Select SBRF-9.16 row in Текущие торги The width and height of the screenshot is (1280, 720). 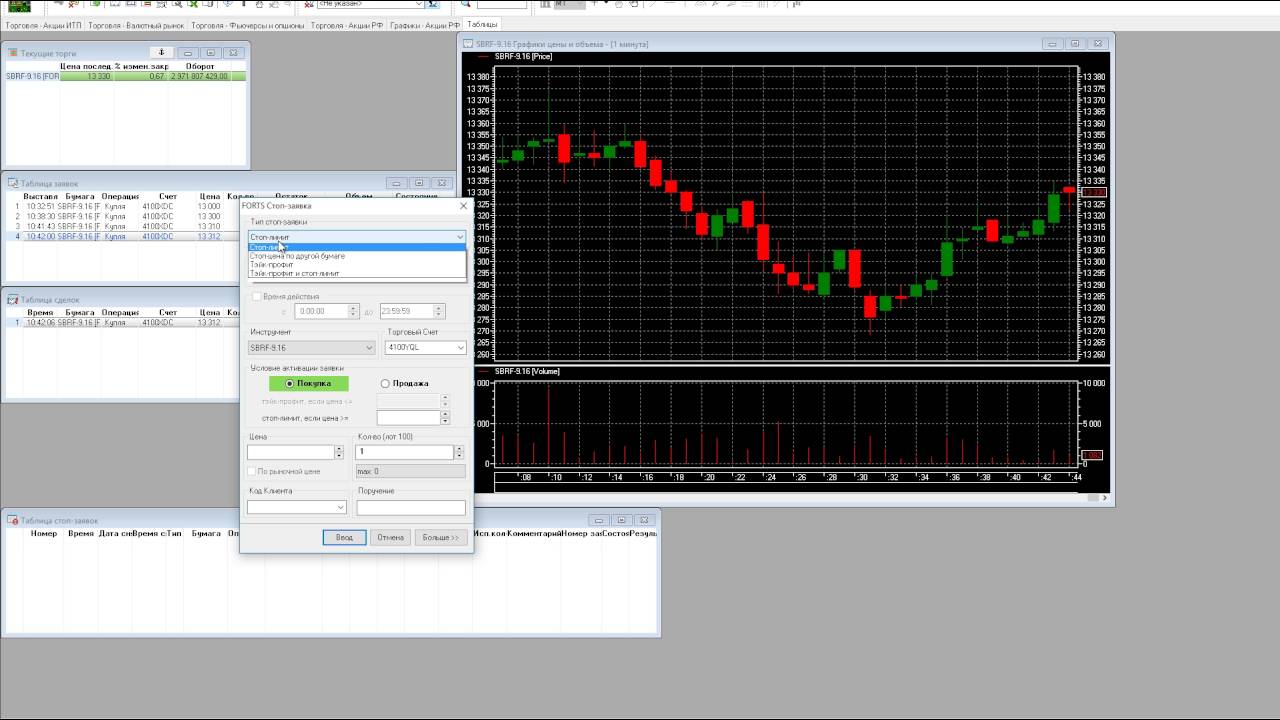[125, 76]
